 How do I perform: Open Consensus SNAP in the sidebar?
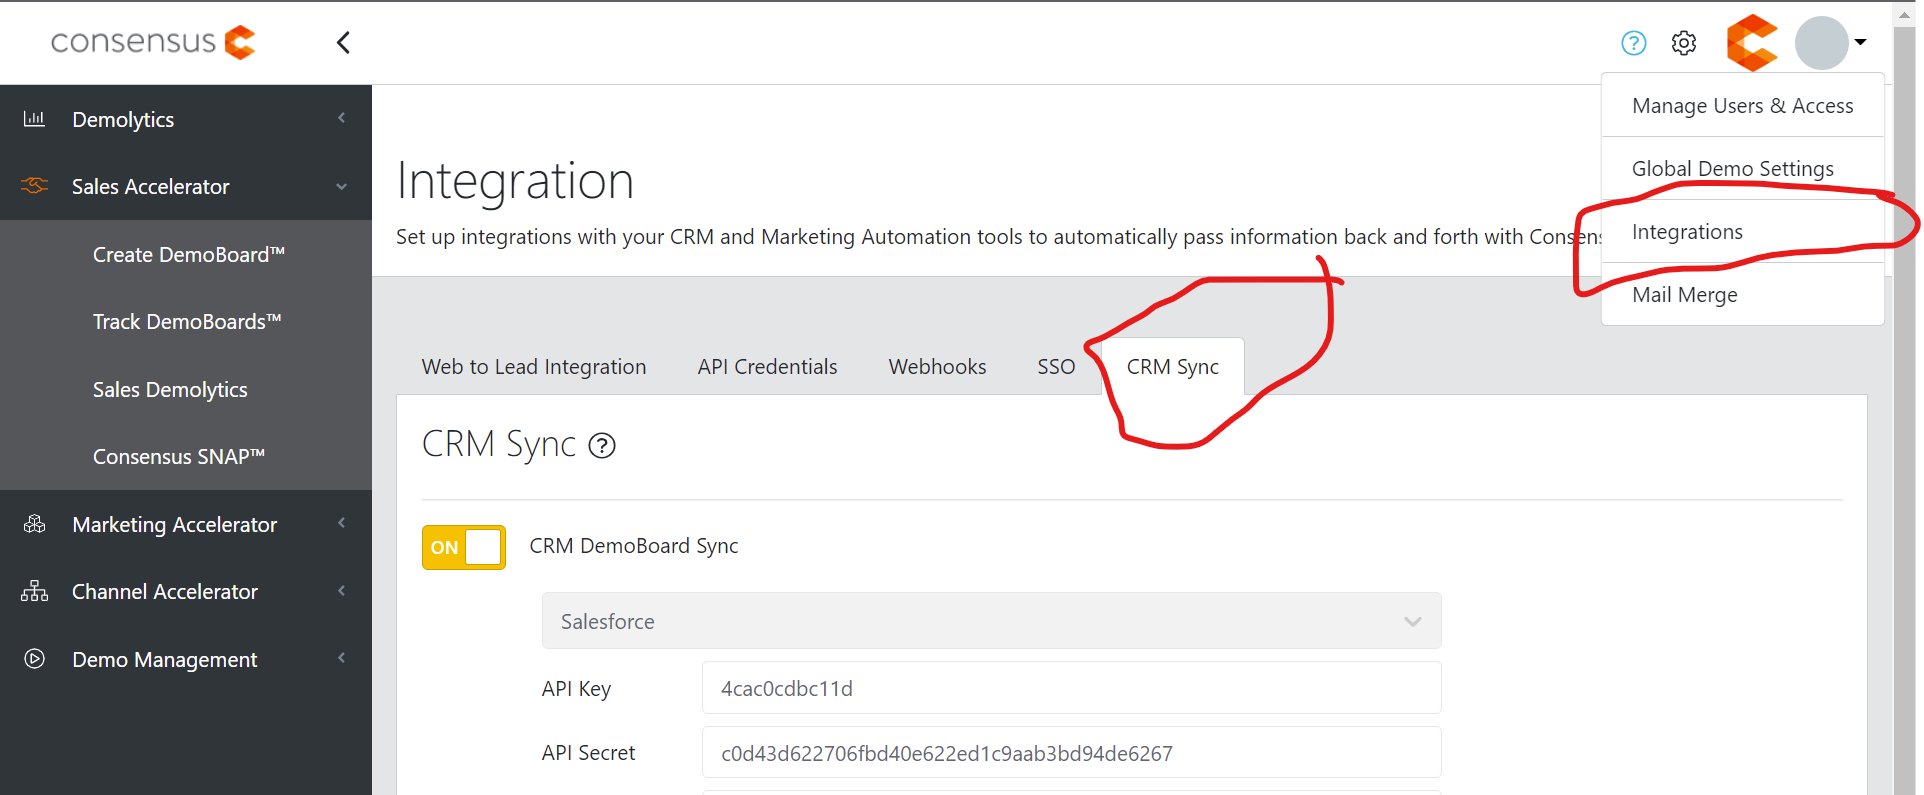(x=179, y=457)
